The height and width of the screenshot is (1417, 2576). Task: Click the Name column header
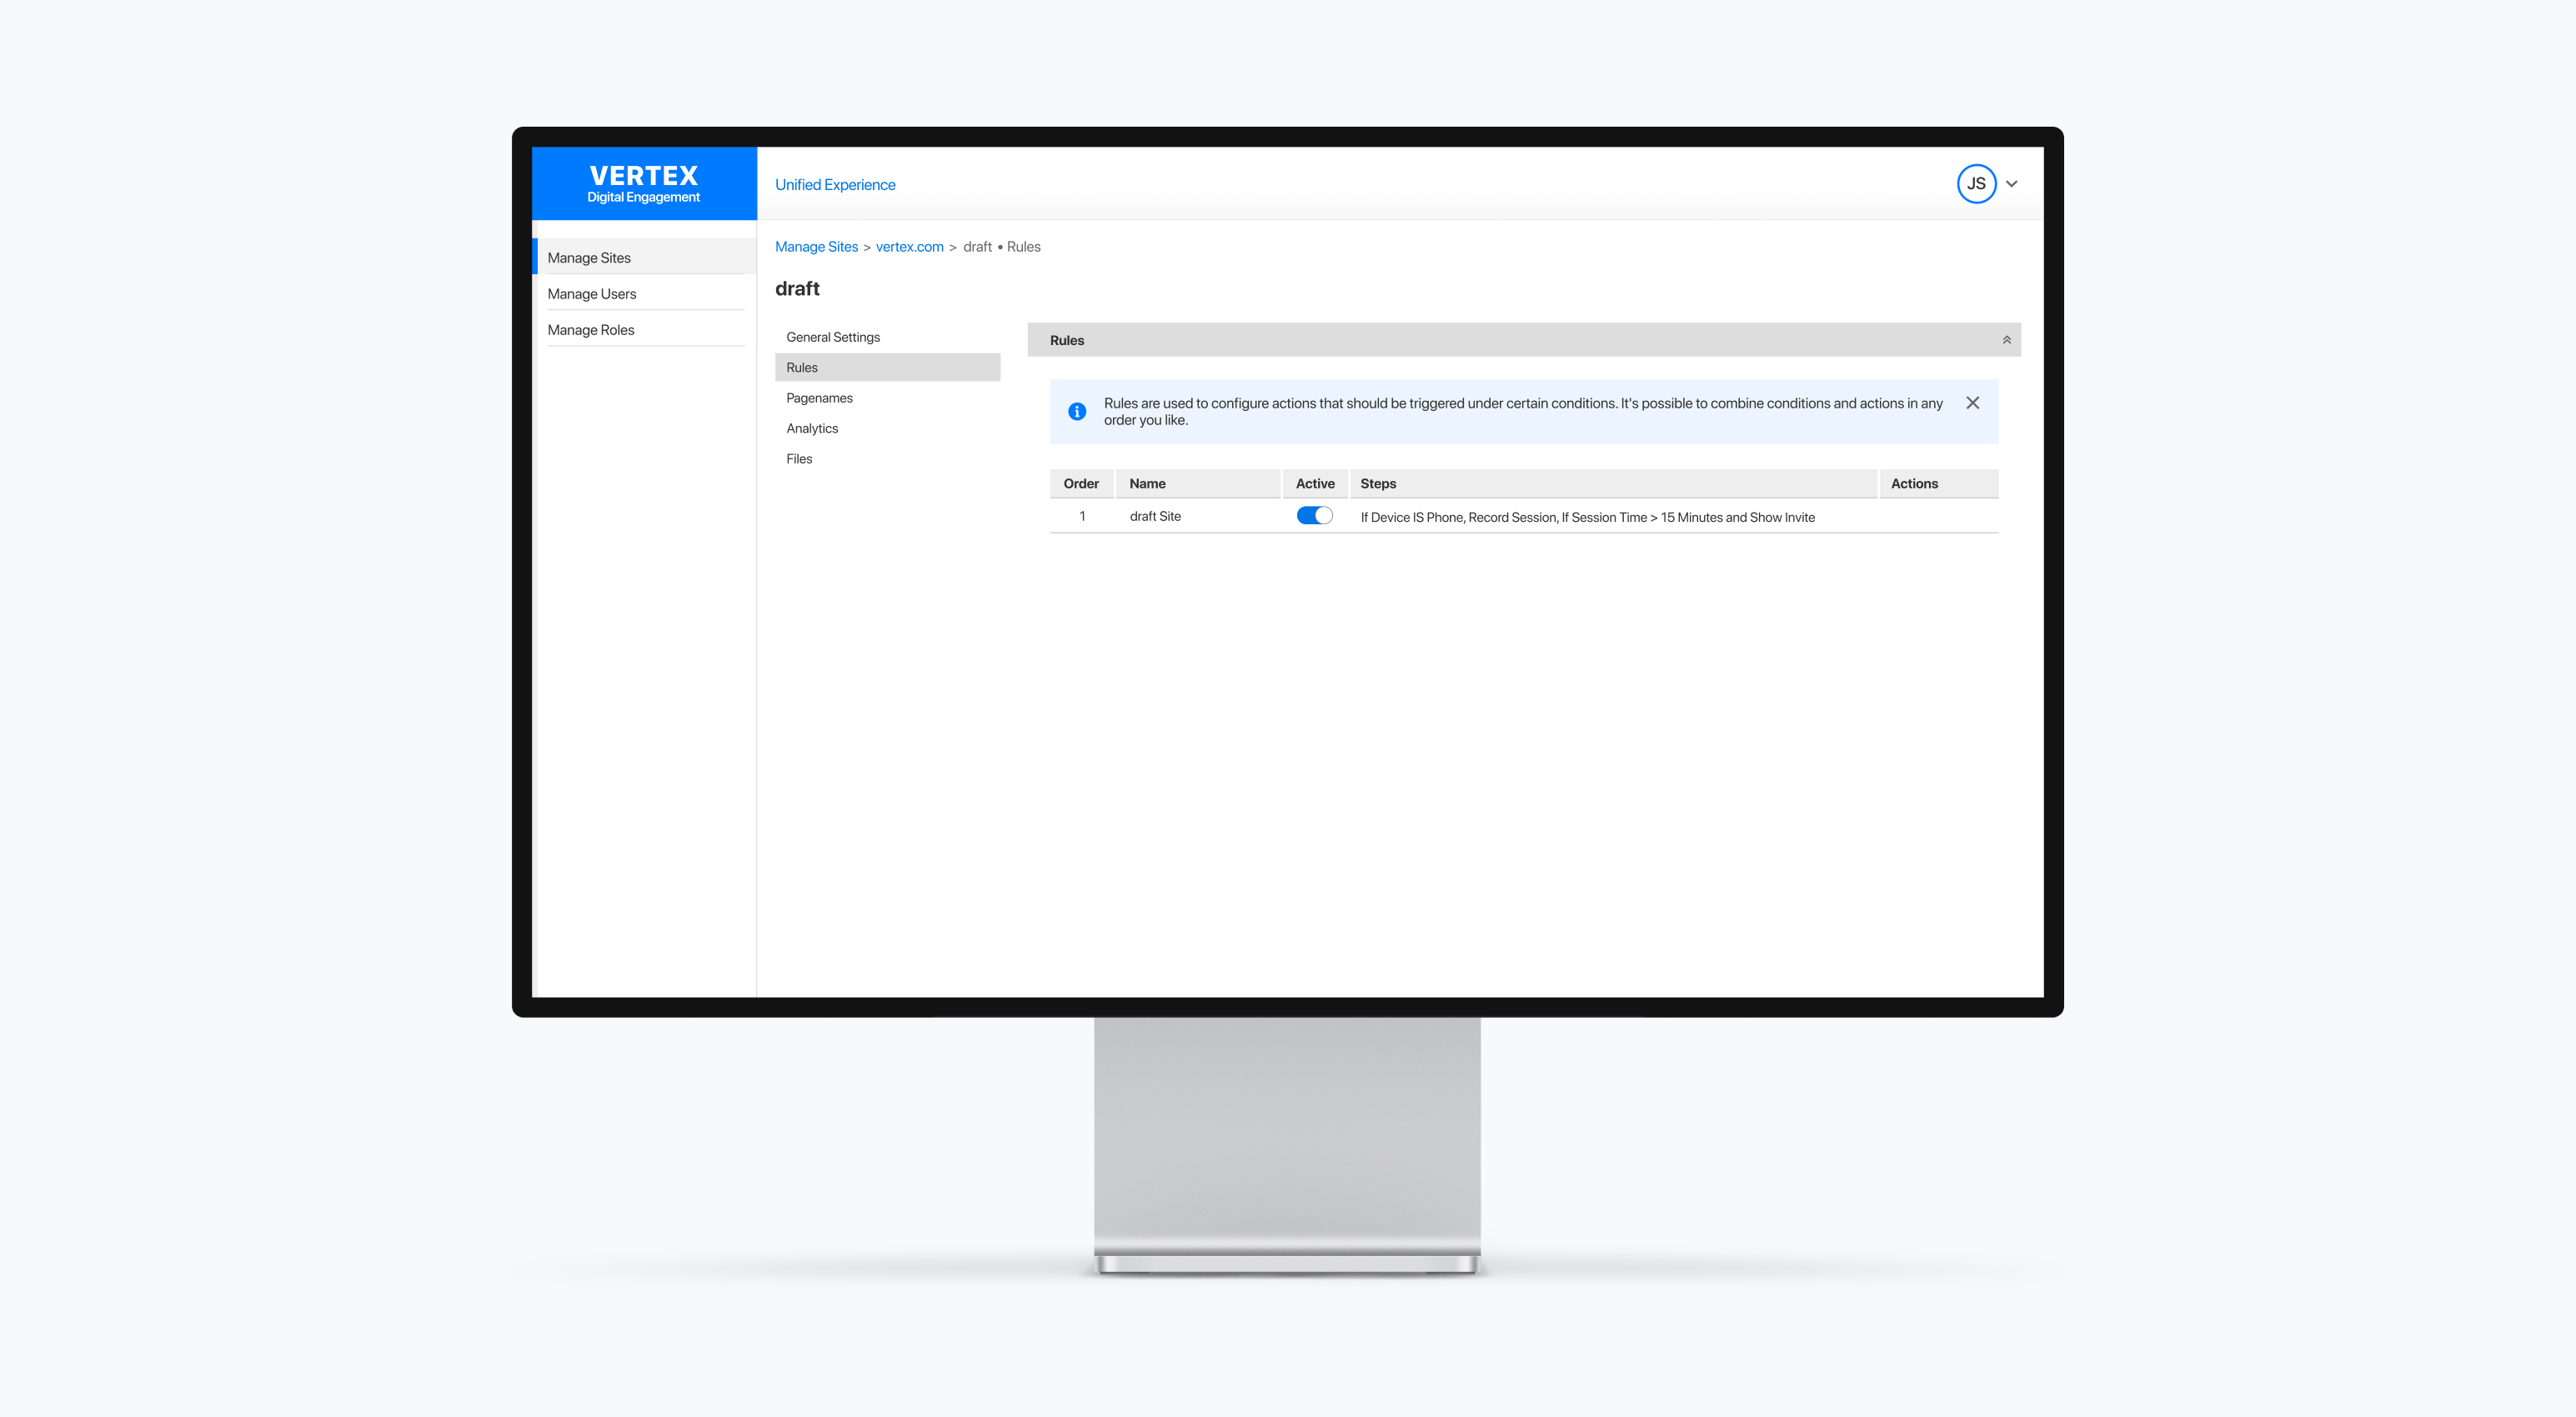1147,483
